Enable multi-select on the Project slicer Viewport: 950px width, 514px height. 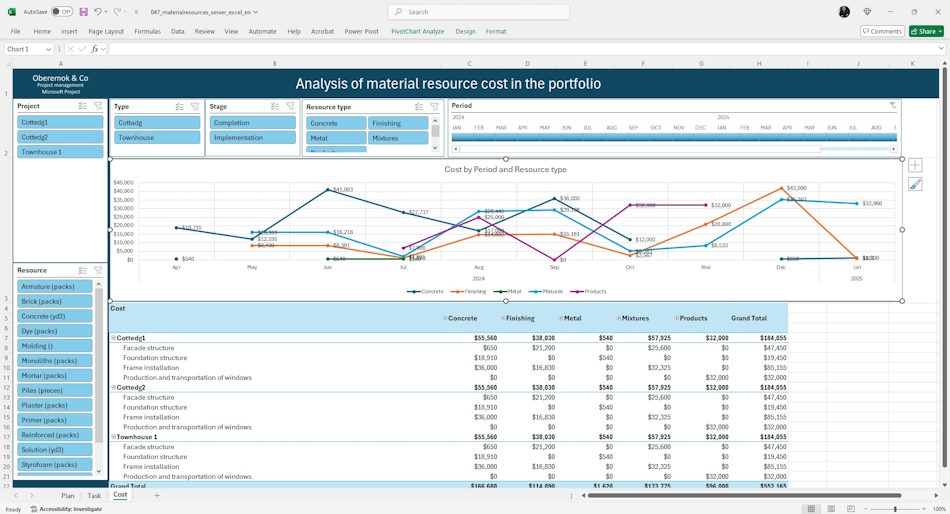click(x=82, y=106)
